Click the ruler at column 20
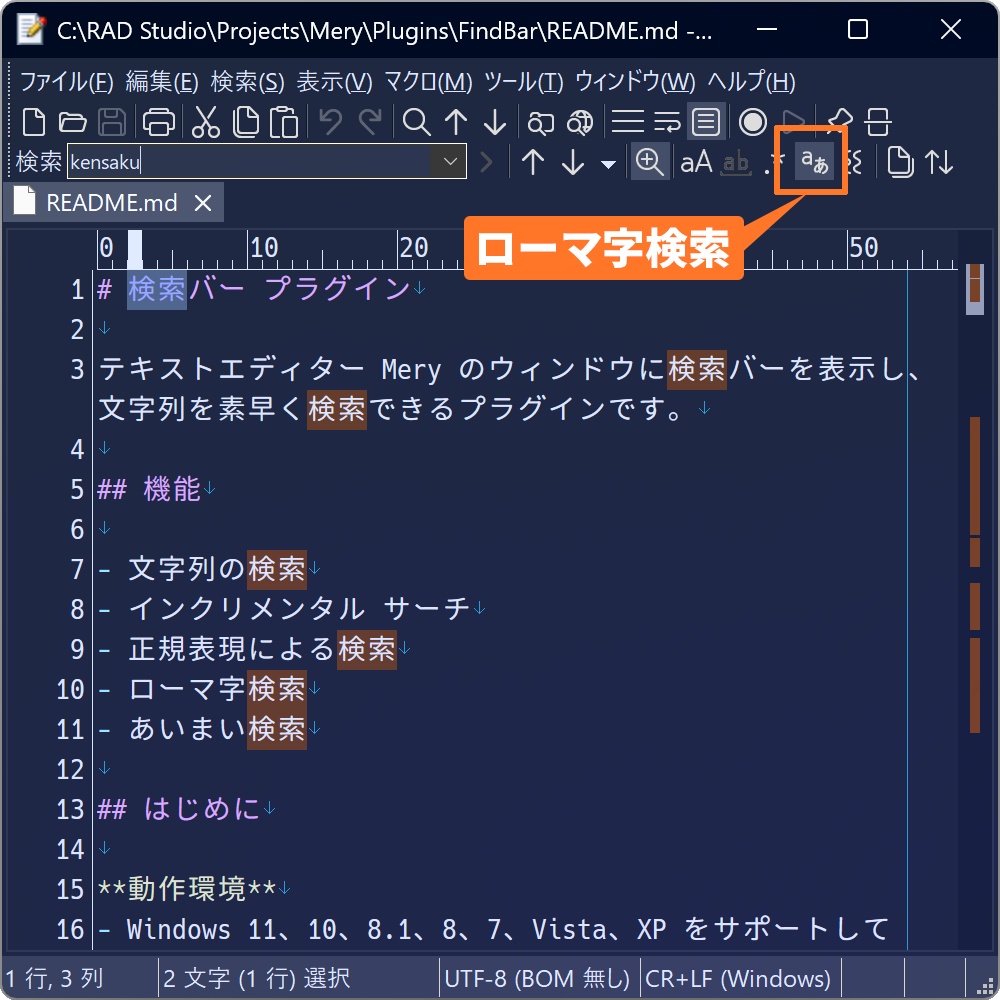This screenshot has height=1000, width=1000. [413, 249]
